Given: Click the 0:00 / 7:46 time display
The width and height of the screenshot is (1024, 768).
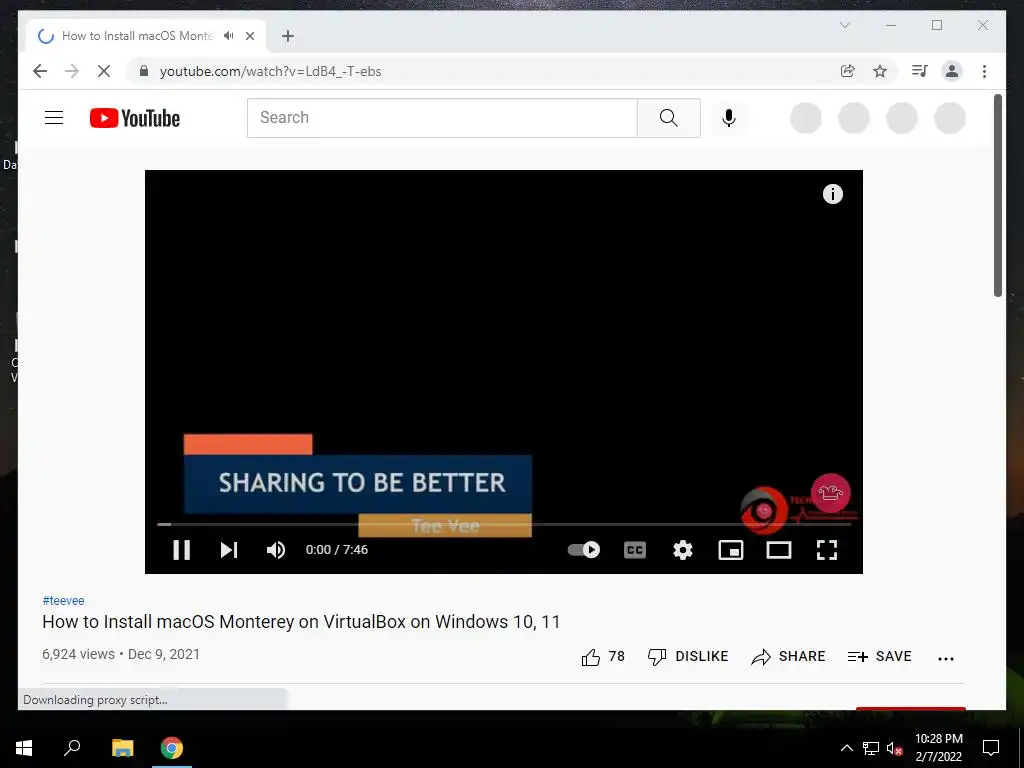Looking at the screenshot, I should point(337,550).
